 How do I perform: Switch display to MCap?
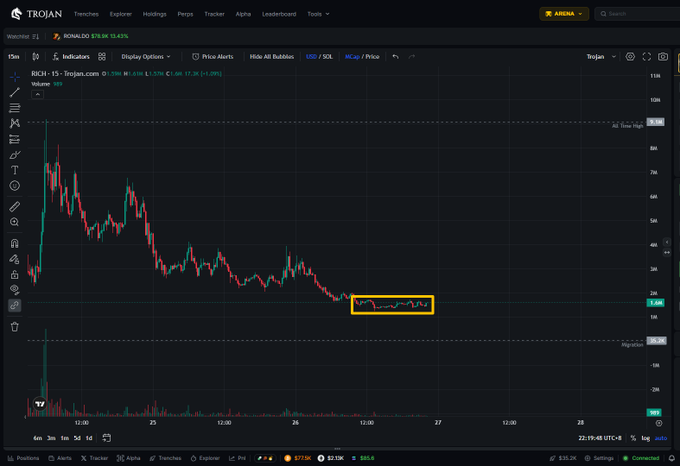352,57
